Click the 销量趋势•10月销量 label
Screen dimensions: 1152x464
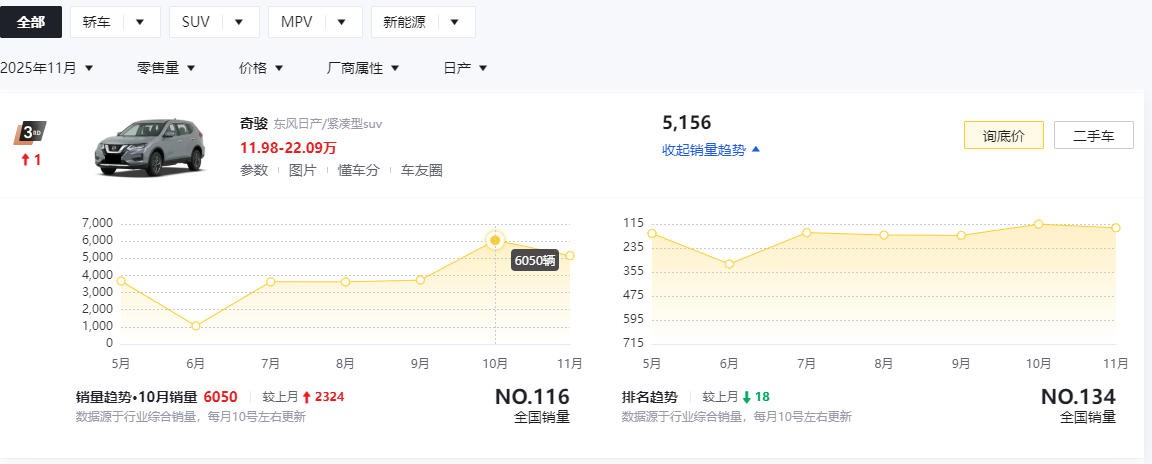pyautogui.click(x=137, y=397)
